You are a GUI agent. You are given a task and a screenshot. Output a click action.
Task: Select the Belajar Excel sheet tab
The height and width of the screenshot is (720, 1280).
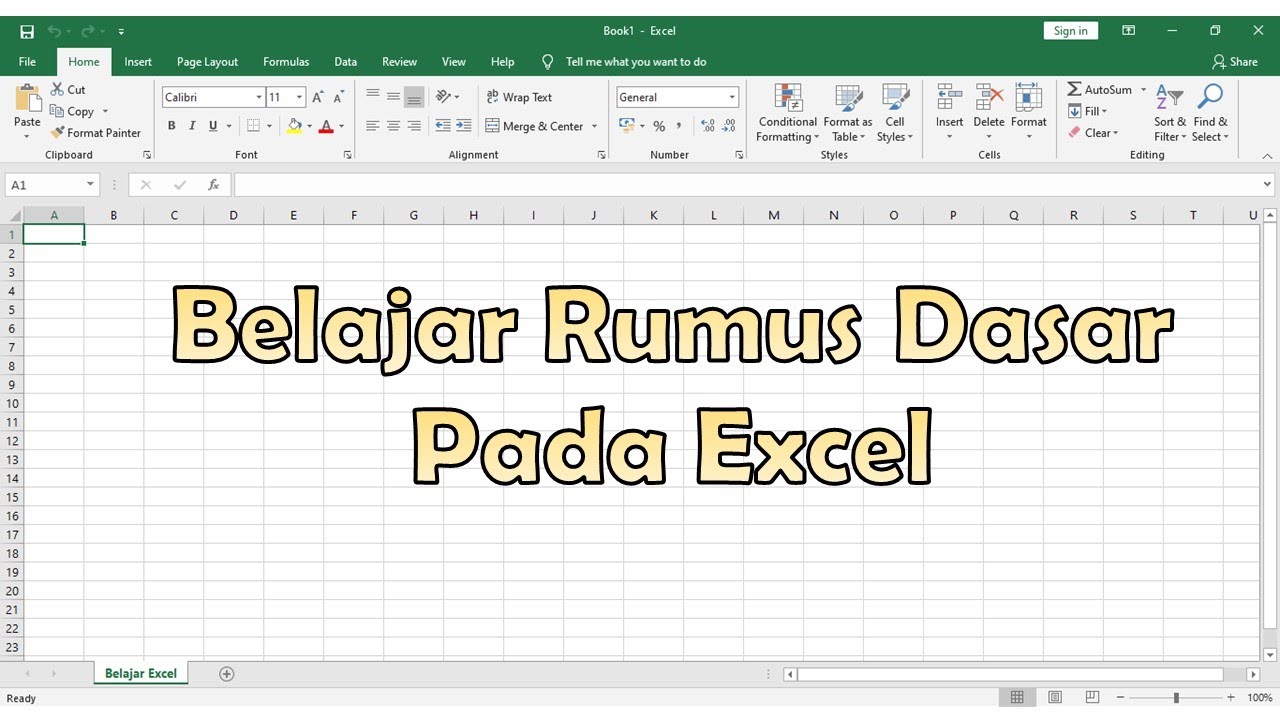141,674
